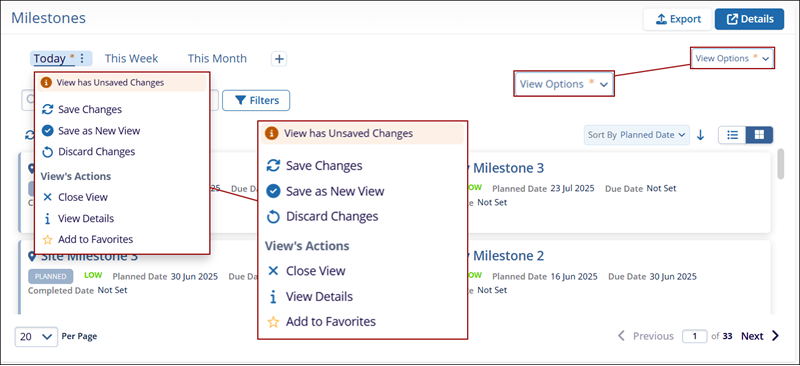Switch to the This Week tab
800x366 pixels.
click(x=132, y=59)
